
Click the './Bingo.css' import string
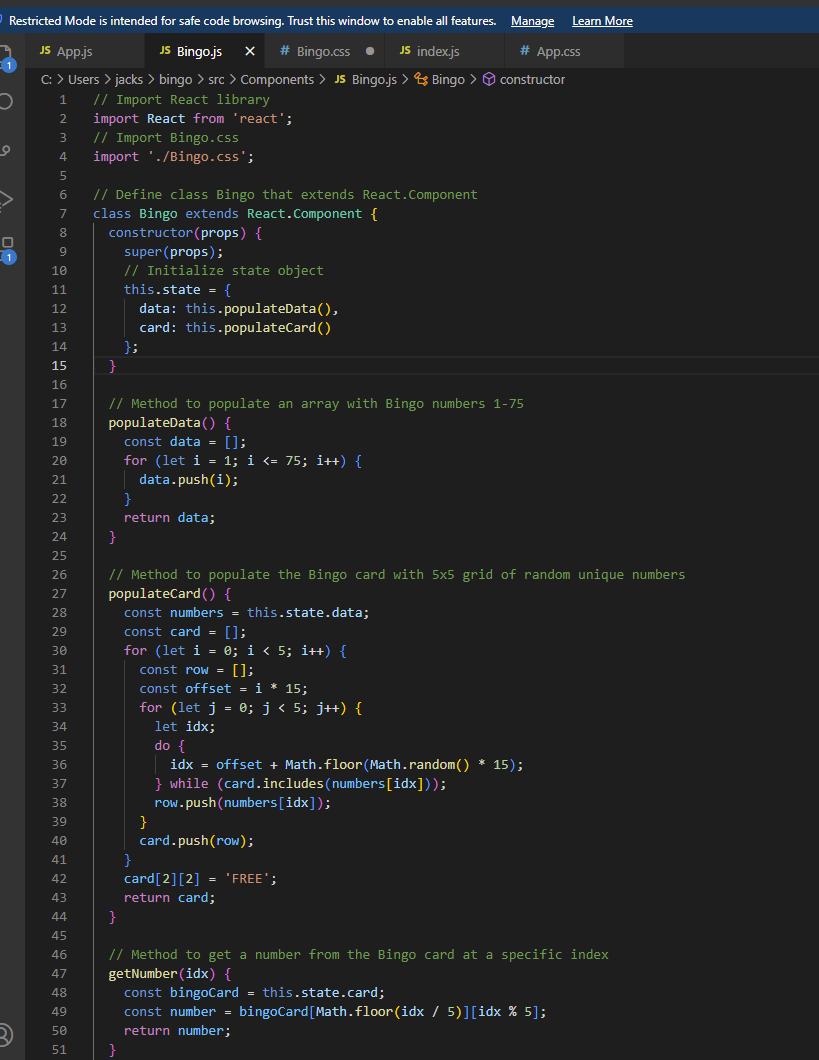tap(197, 156)
